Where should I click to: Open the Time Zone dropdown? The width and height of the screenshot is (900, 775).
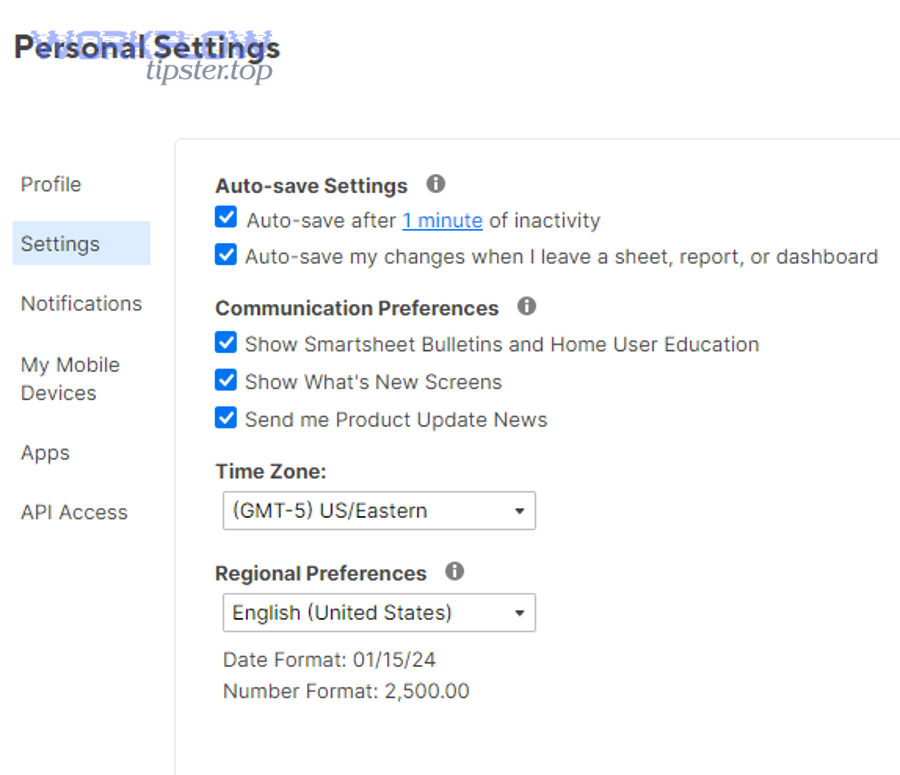(378, 510)
